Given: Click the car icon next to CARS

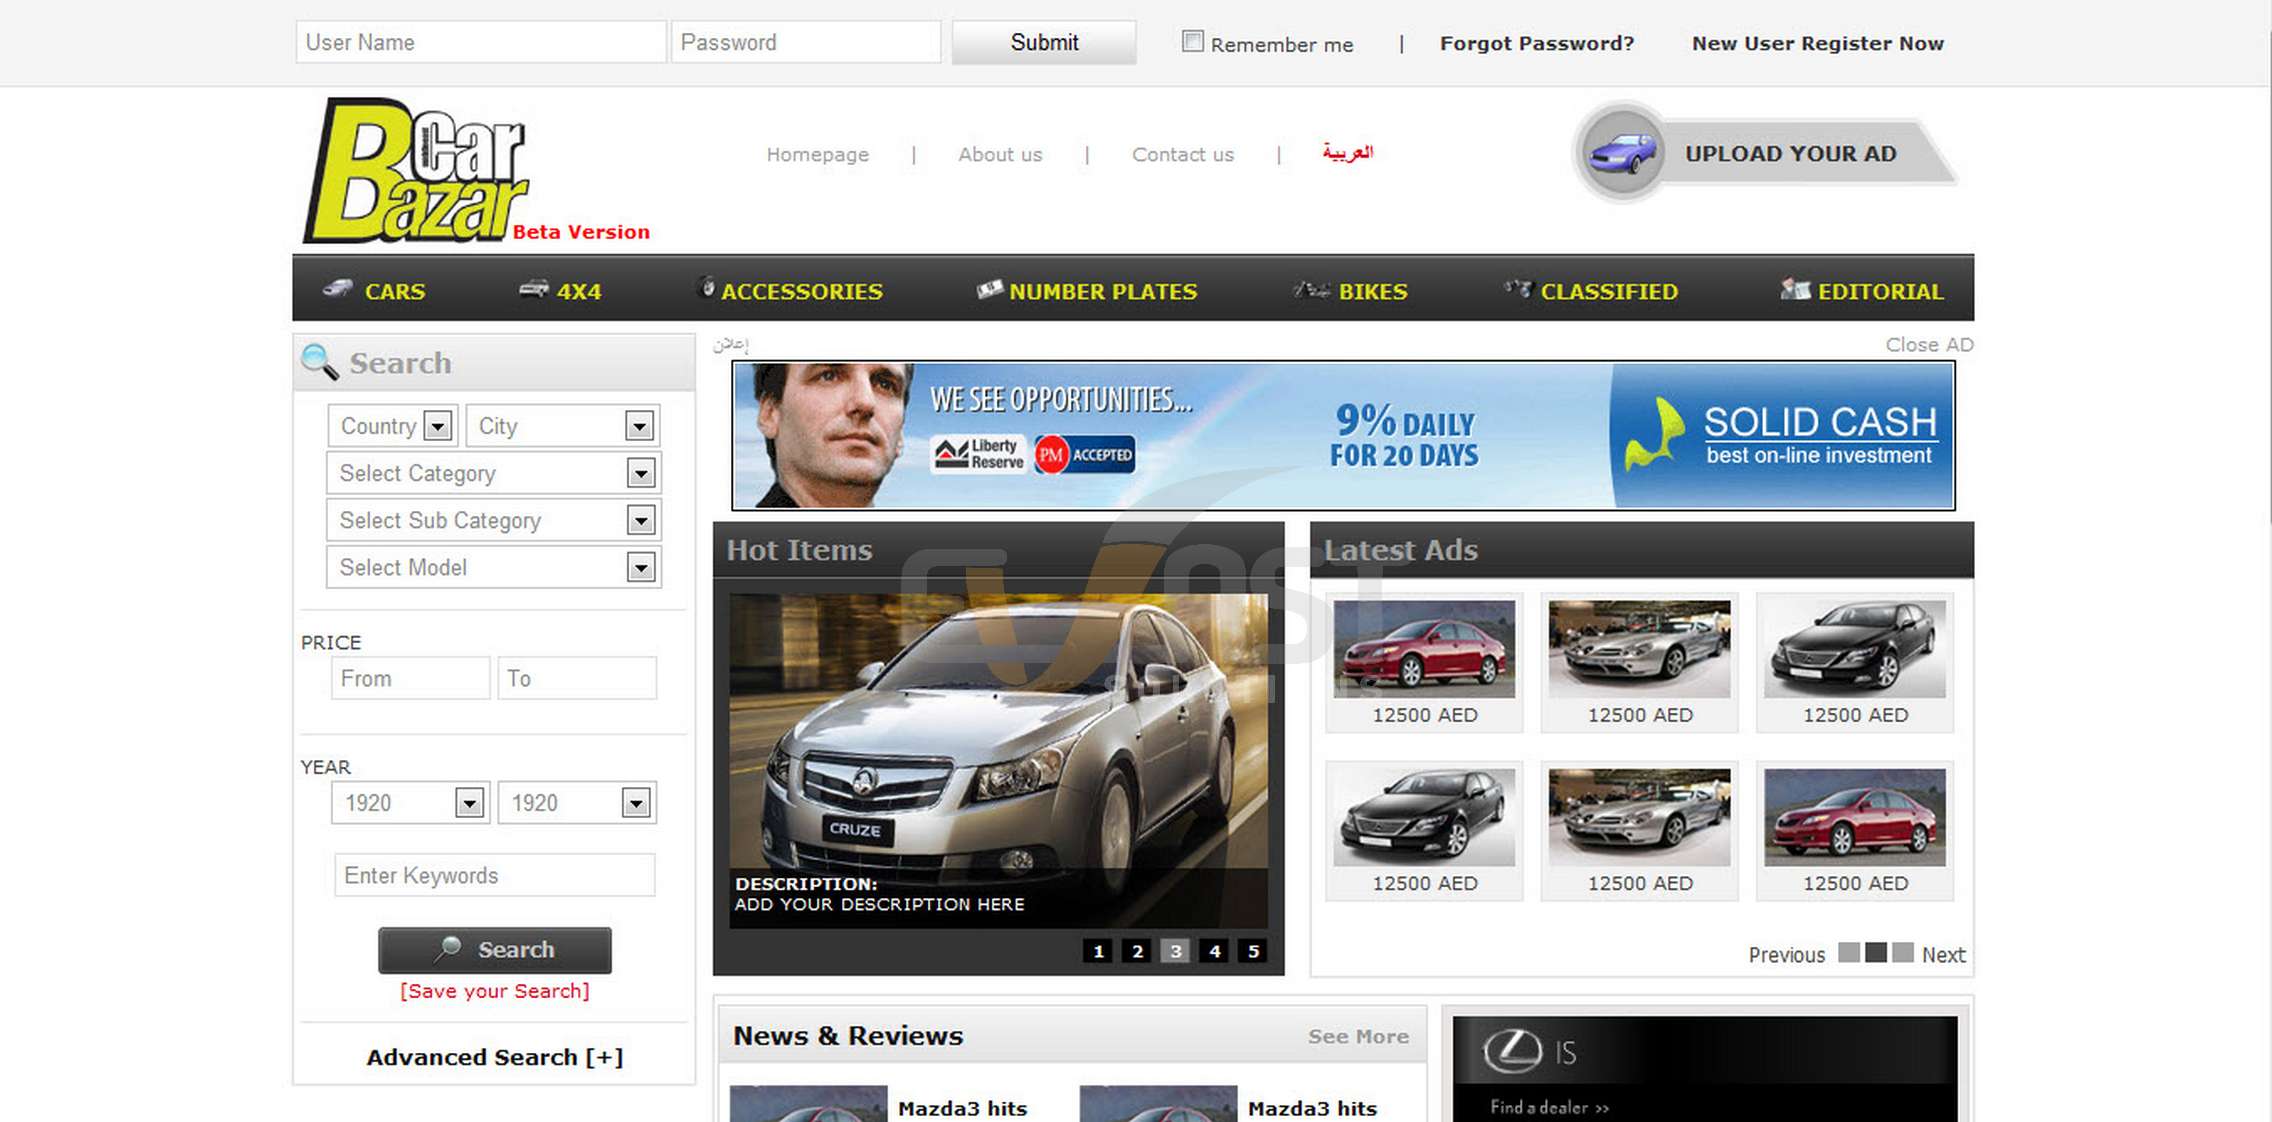Looking at the screenshot, I should pyautogui.click(x=338, y=289).
